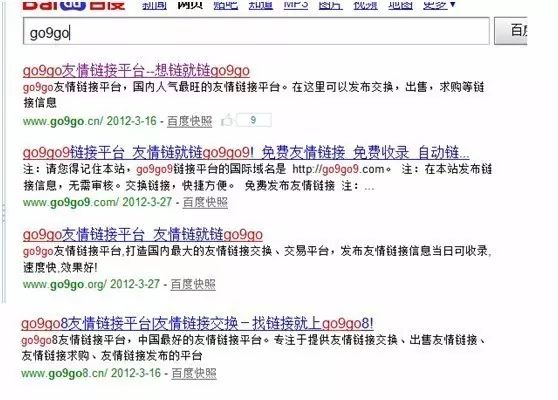Open the 更多 dropdown menu
Screen dimensions: 558x400
(x=439, y=4)
